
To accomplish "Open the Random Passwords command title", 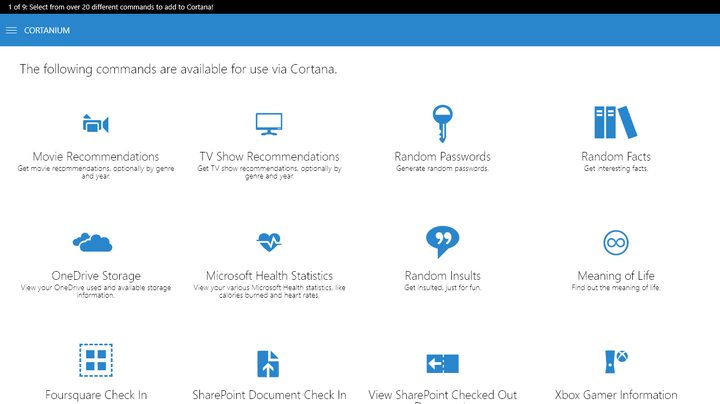I will 442,157.
